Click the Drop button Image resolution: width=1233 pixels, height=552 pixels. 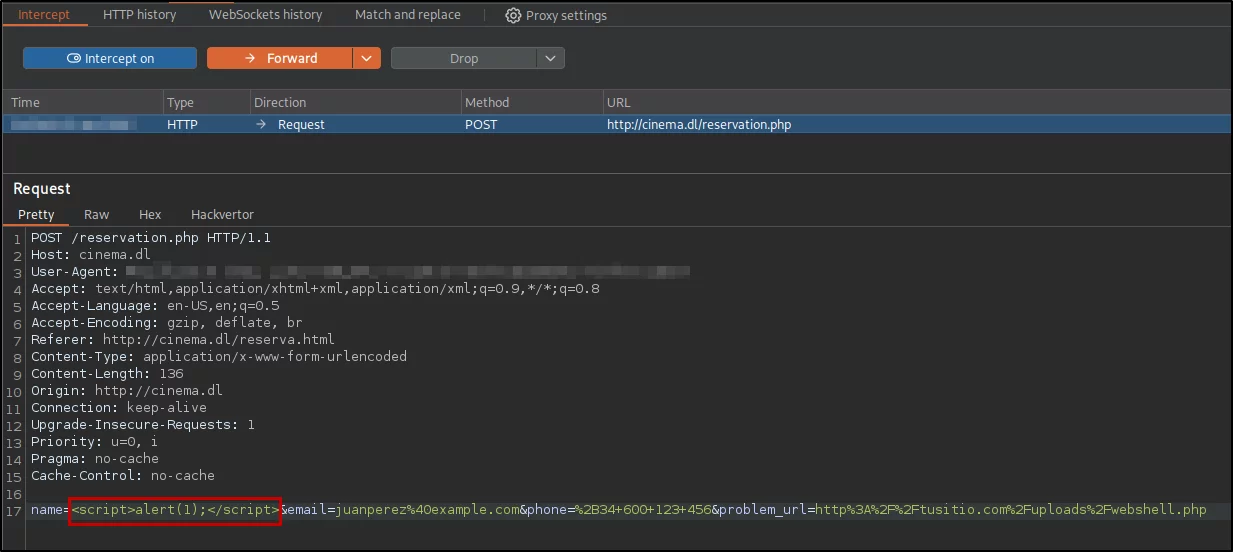pos(464,58)
